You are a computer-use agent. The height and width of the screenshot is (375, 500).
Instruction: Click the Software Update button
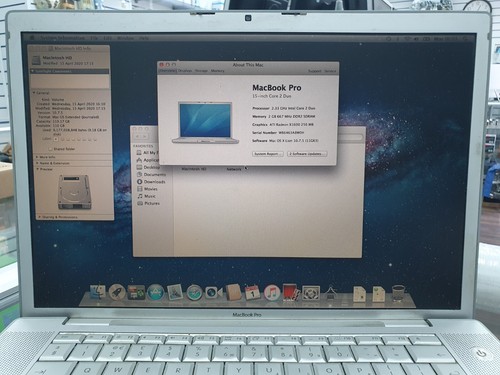(307, 154)
